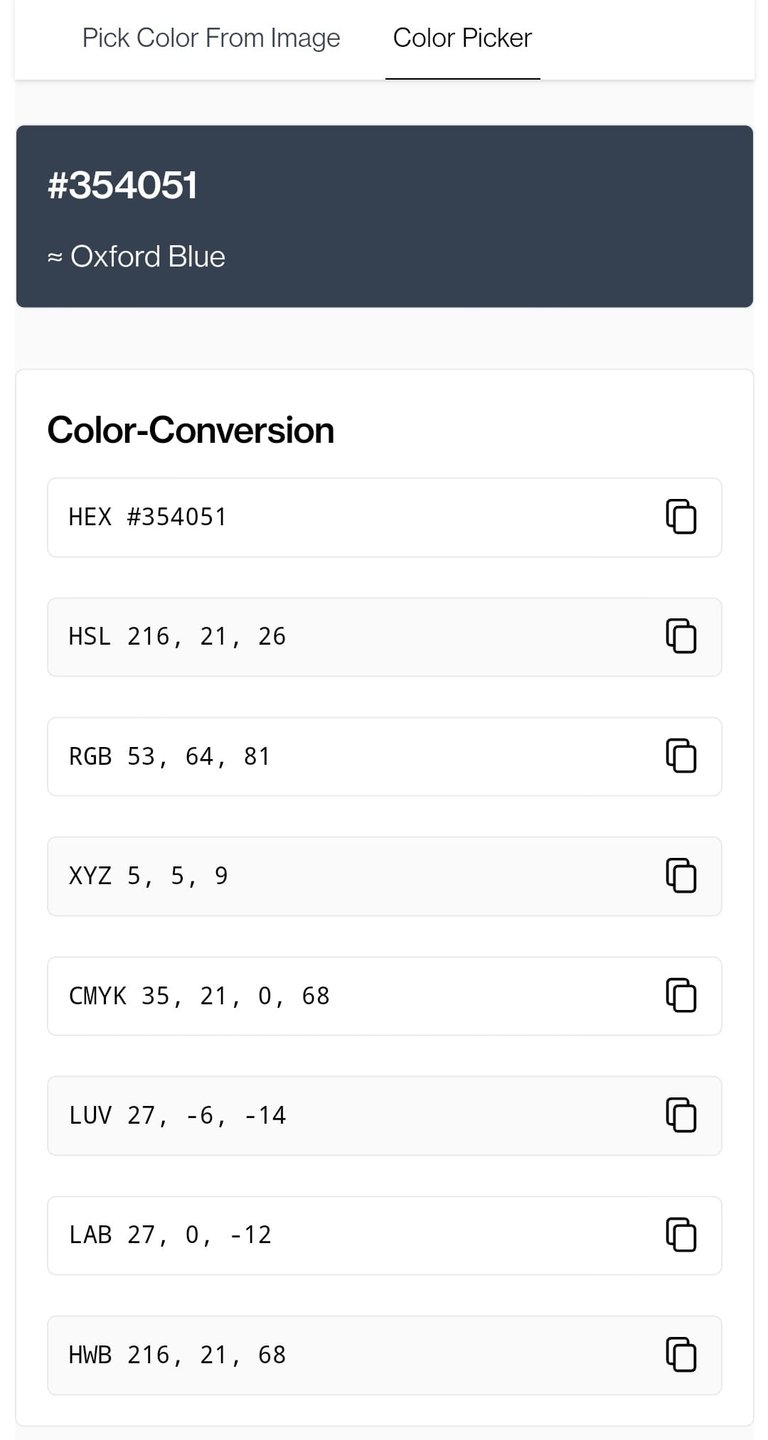Copy the HSL value
Screen dimensions: 768x1440
(681, 637)
